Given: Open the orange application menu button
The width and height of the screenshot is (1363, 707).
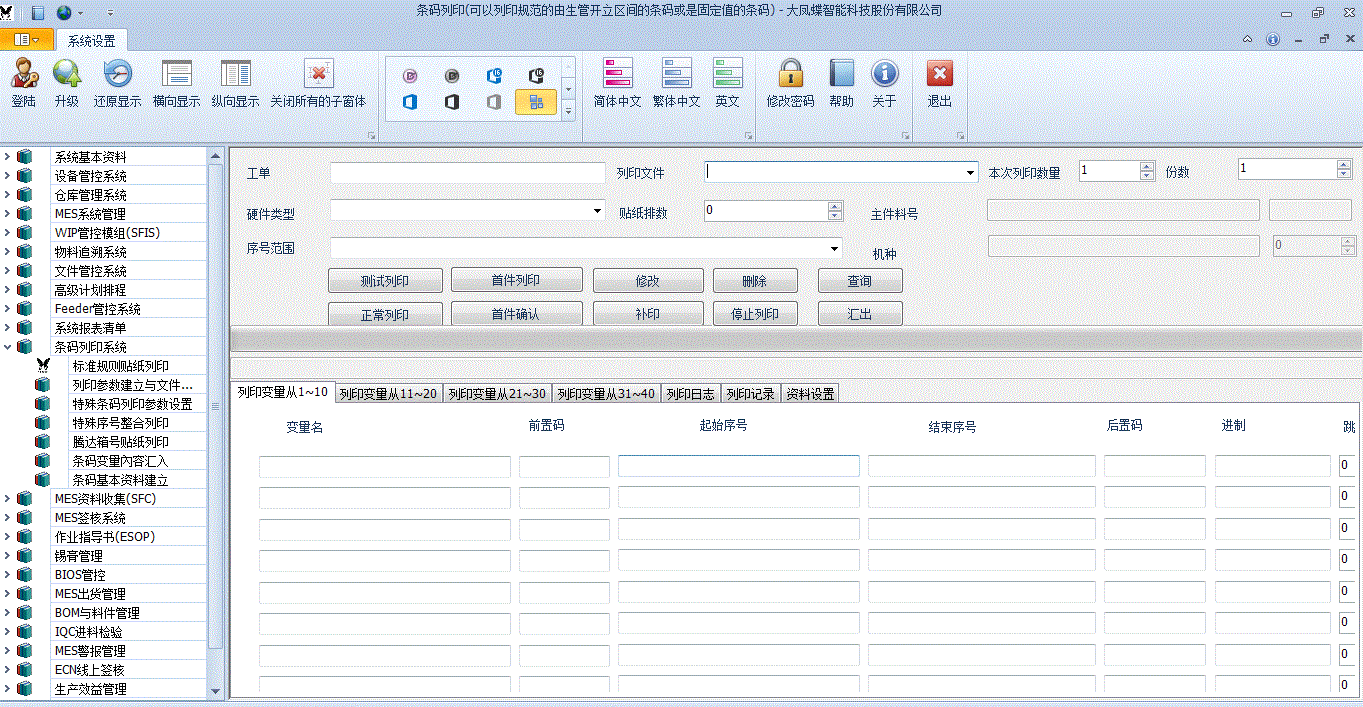Looking at the screenshot, I should click(27, 40).
